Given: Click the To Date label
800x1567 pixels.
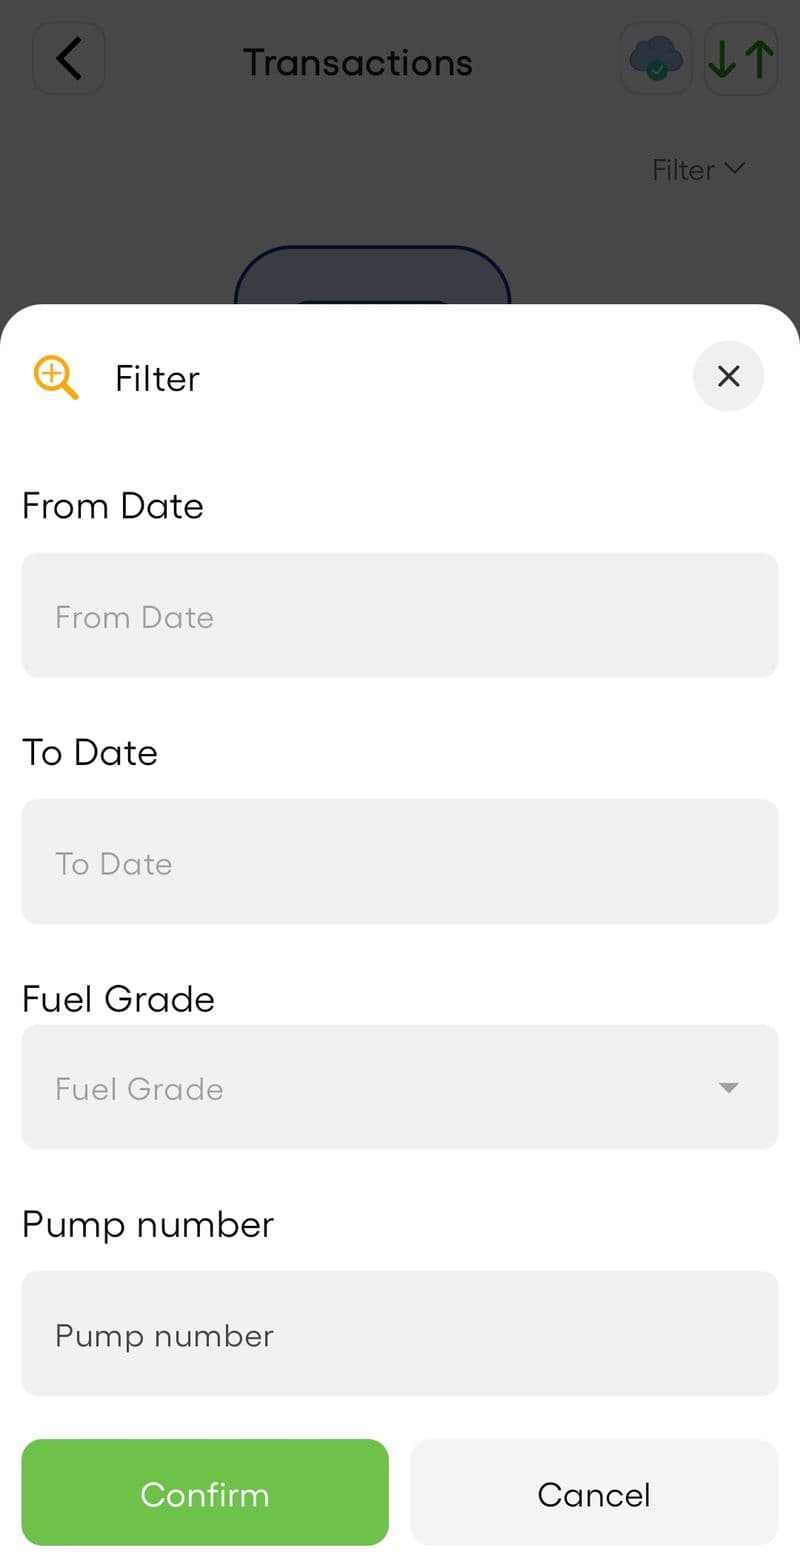Looking at the screenshot, I should [x=90, y=752].
